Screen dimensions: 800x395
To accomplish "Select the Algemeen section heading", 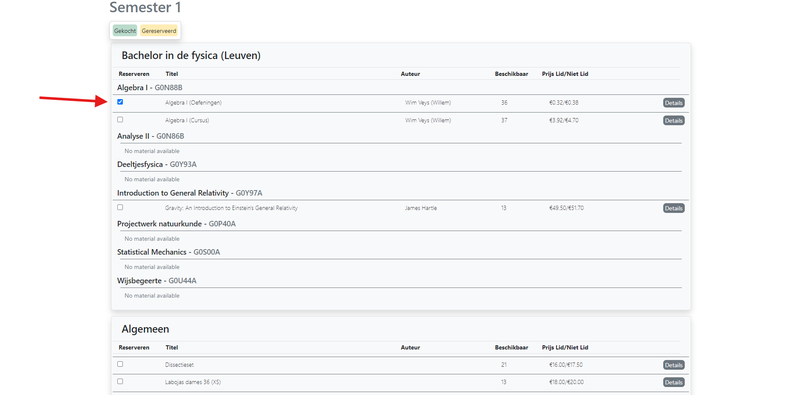I will point(145,329).
